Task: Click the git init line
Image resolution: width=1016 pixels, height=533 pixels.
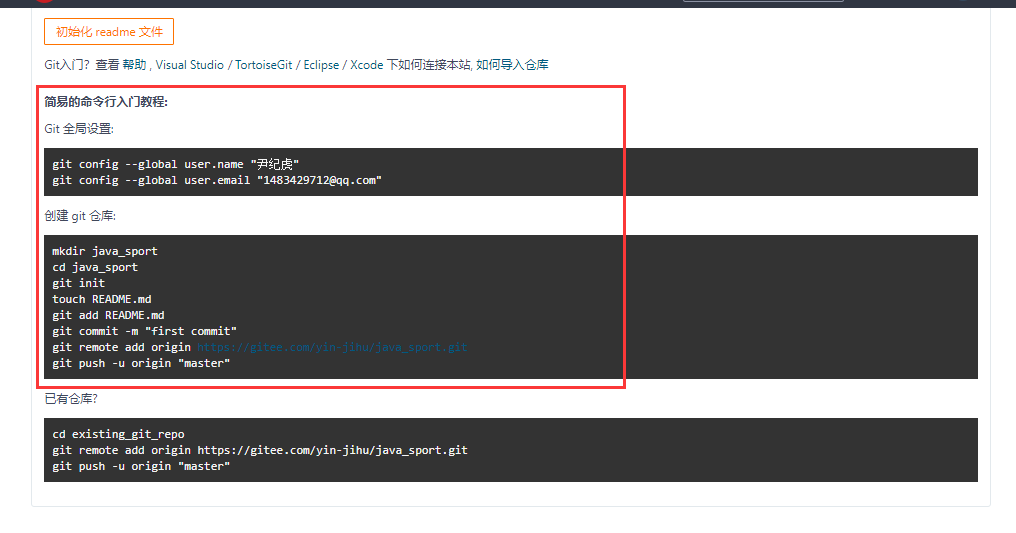Action: [78, 283]
